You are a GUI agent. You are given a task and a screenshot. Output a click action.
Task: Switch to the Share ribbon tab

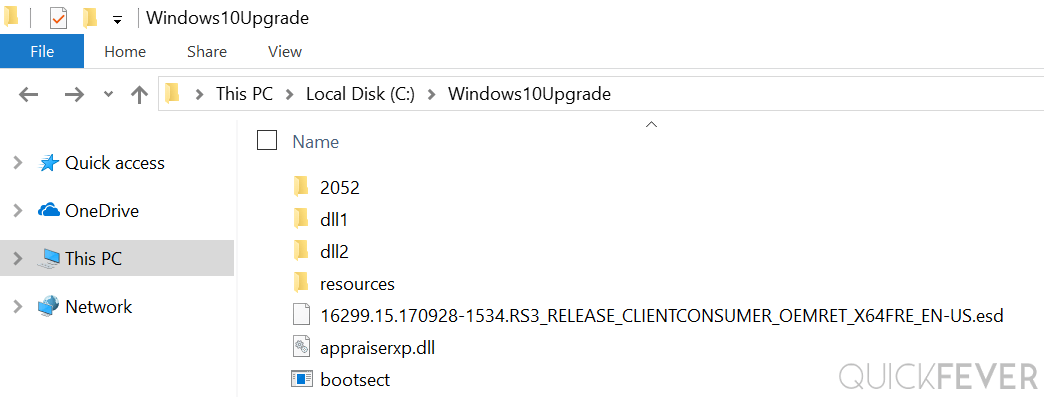[206, 51]
